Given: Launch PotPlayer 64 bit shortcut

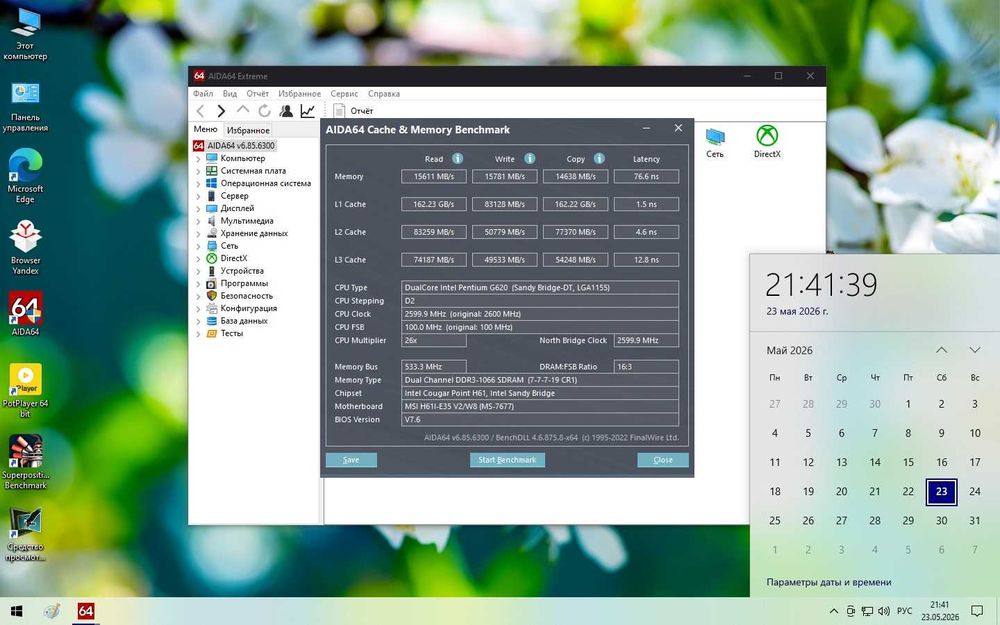Looking at the screenshot, I should click(25, 390).
